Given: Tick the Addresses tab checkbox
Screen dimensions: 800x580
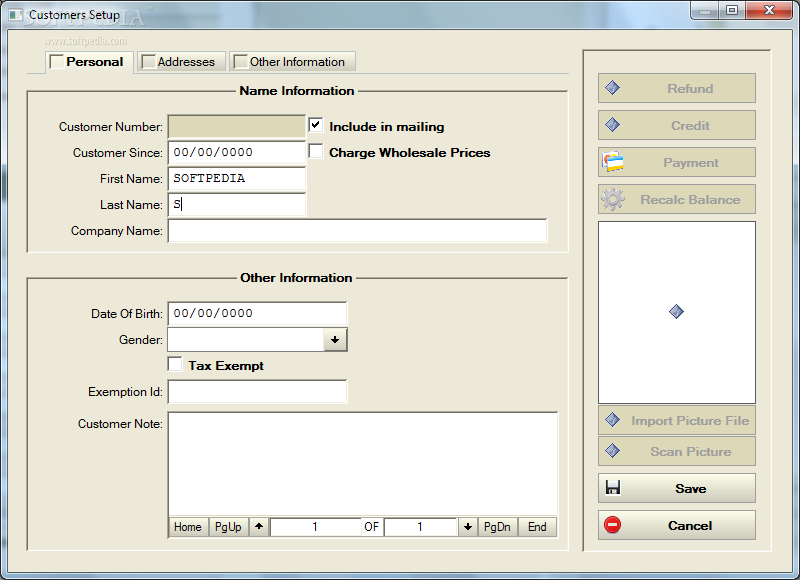Looking at the screenshot, I should click(148, 62).
